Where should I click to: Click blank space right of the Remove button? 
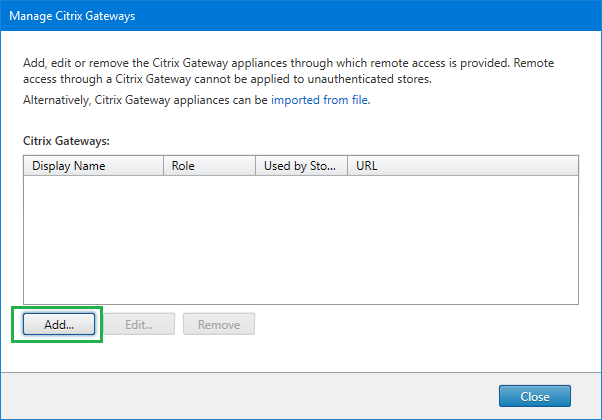(x=420, y=324)
